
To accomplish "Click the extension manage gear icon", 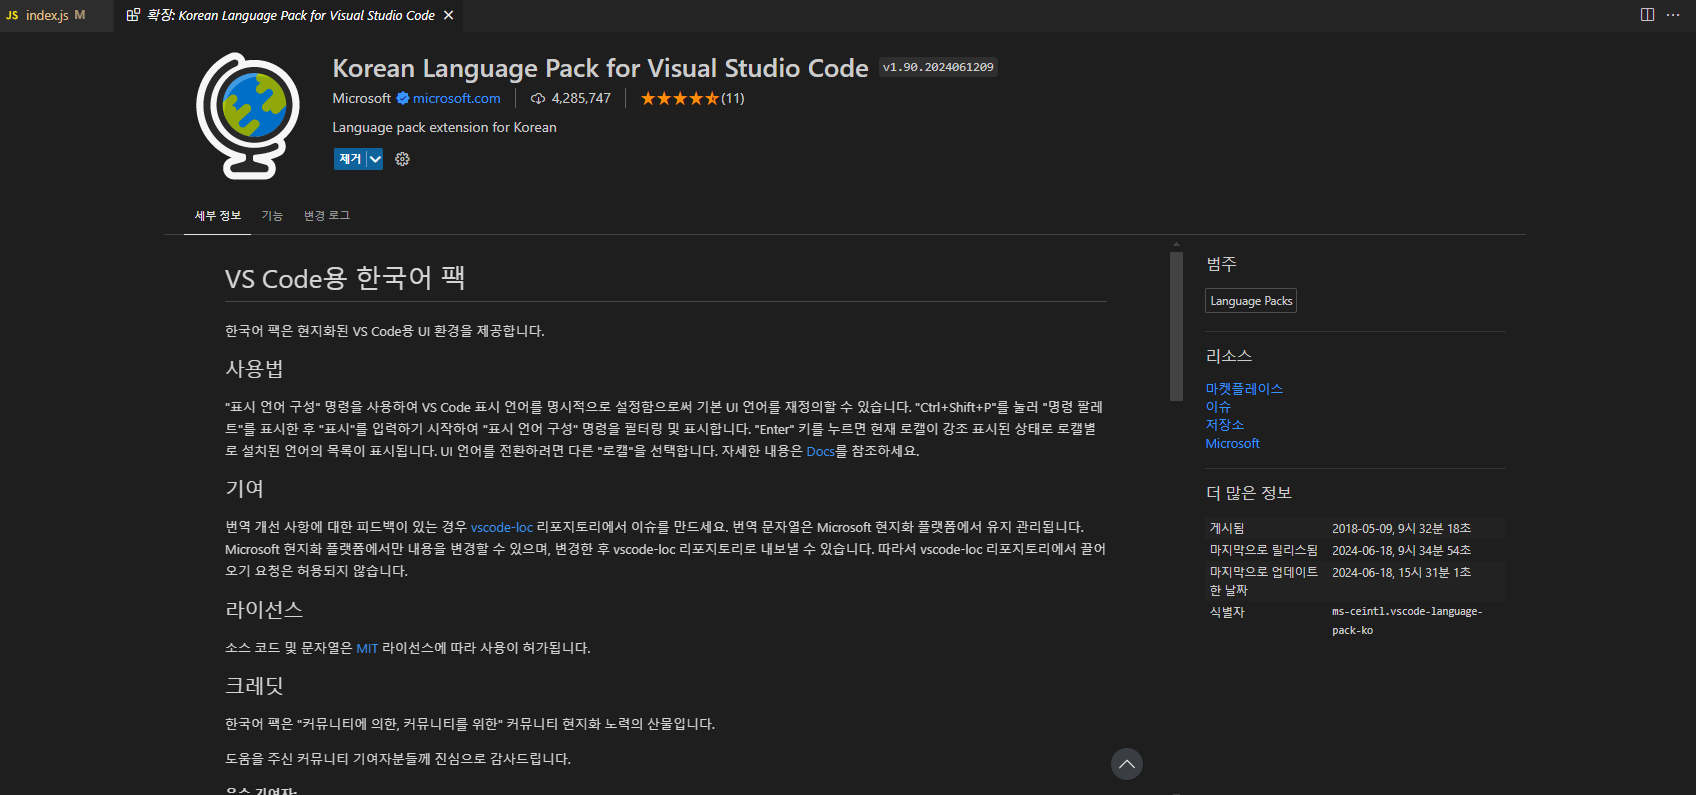I will click(x=402, y=159).
